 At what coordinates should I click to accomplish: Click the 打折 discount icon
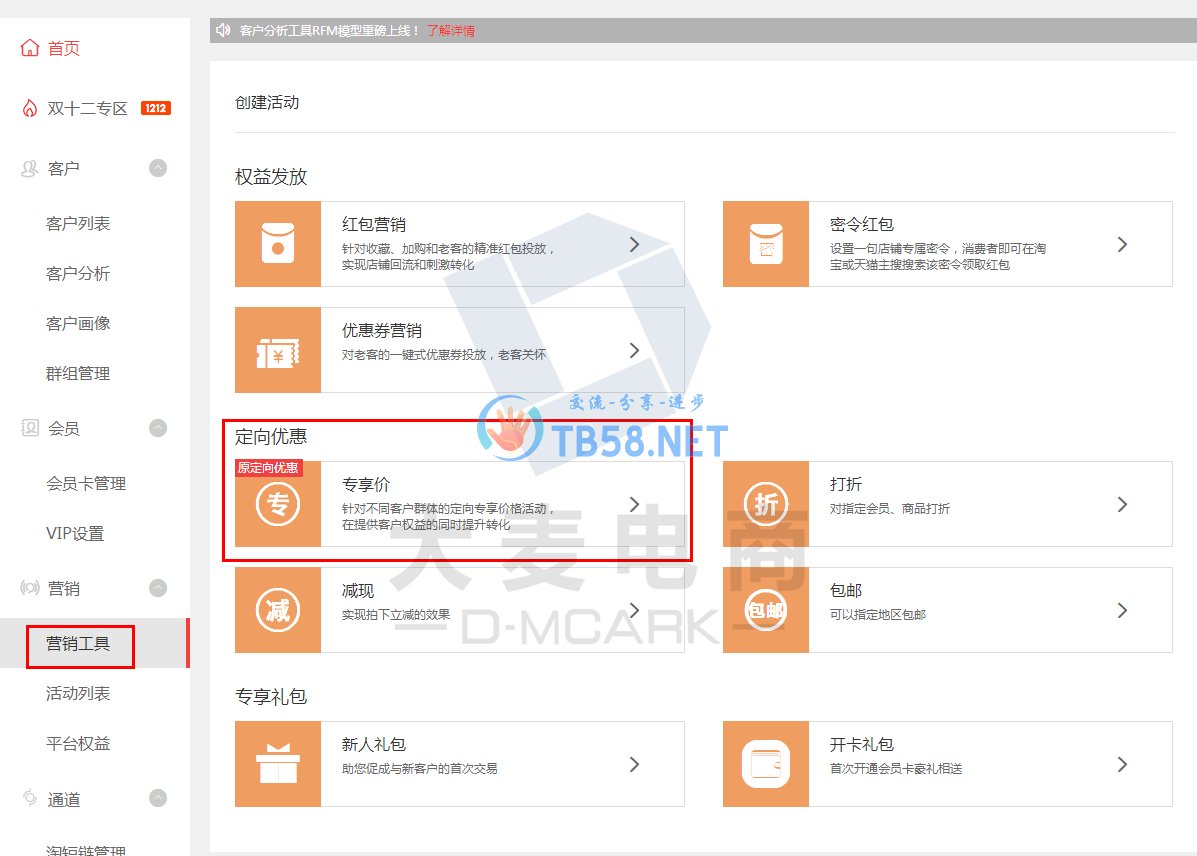coord(766,504)
